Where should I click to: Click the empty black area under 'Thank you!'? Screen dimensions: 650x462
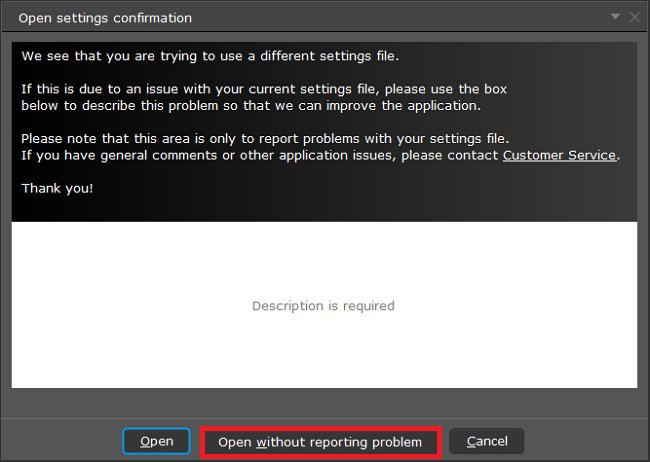(324, 209)
